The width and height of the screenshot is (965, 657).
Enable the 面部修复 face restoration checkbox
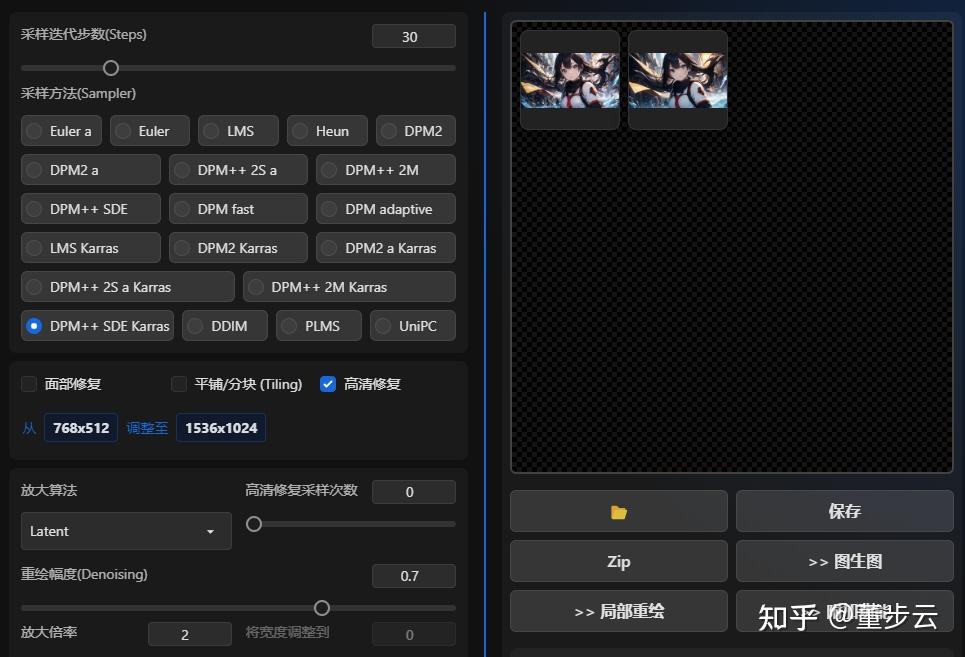pos(29,384)
